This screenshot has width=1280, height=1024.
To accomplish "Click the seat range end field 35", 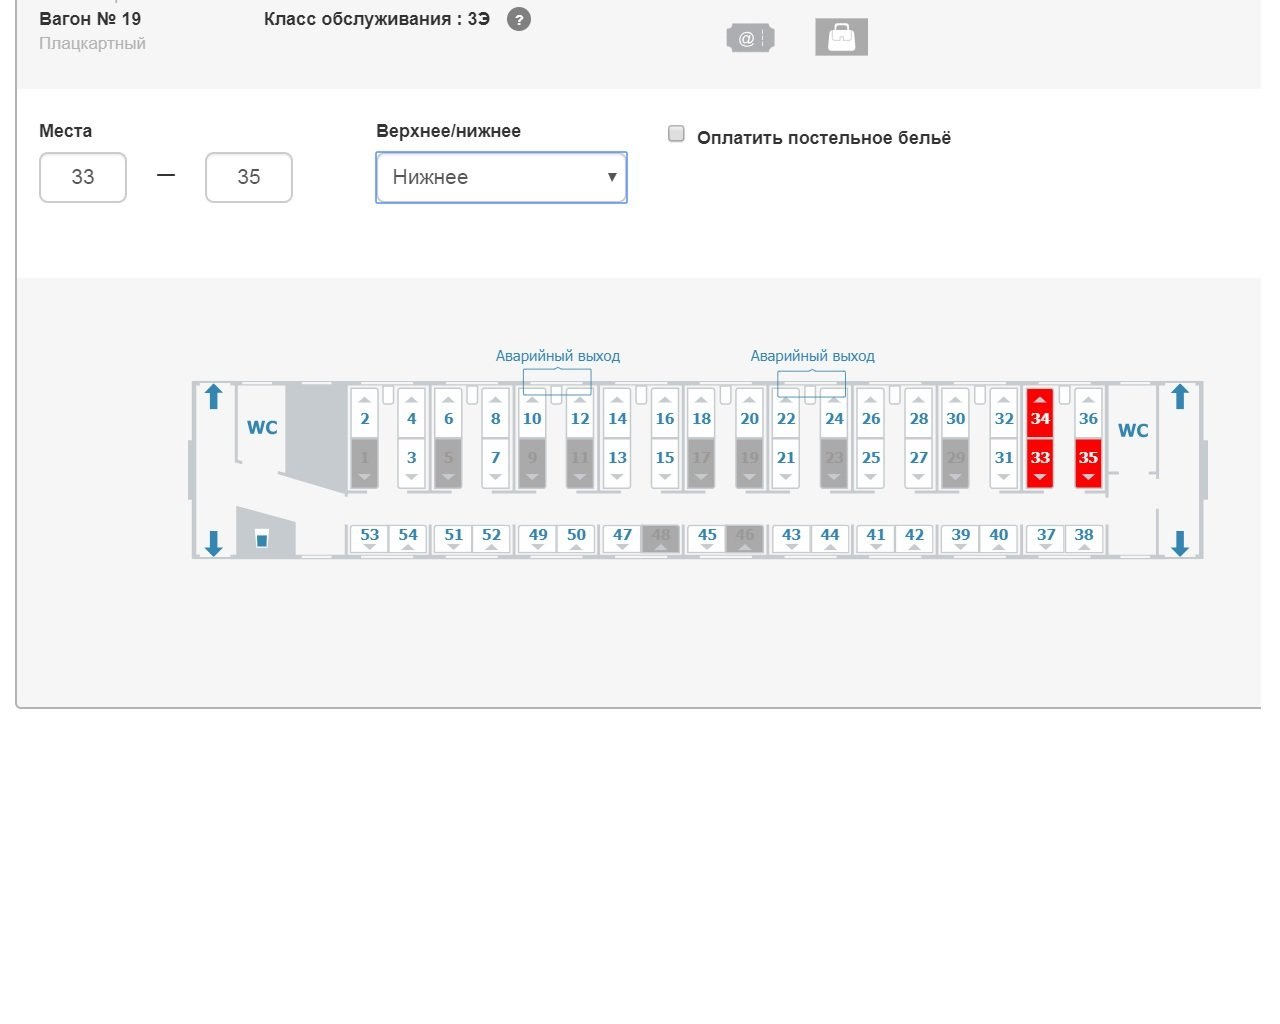I will point(249,177).
